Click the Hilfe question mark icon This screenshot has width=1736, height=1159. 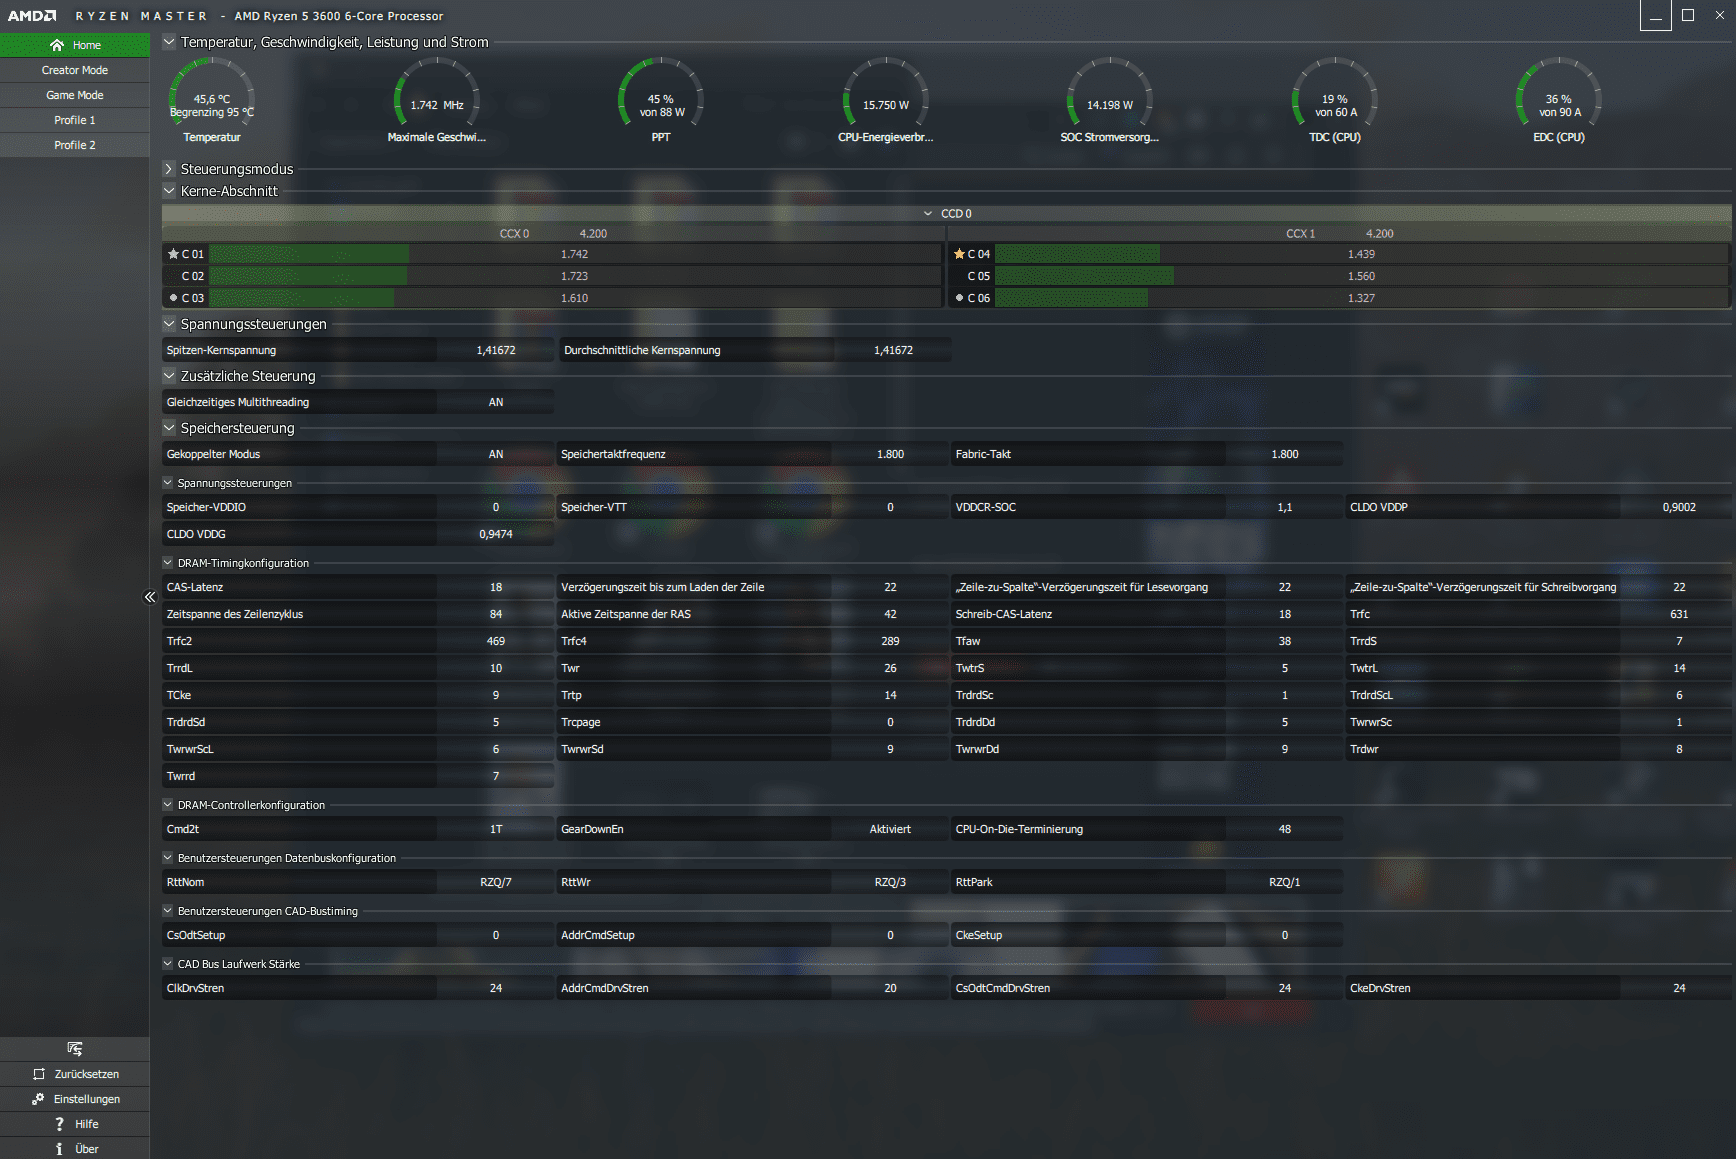point(60,1124)
